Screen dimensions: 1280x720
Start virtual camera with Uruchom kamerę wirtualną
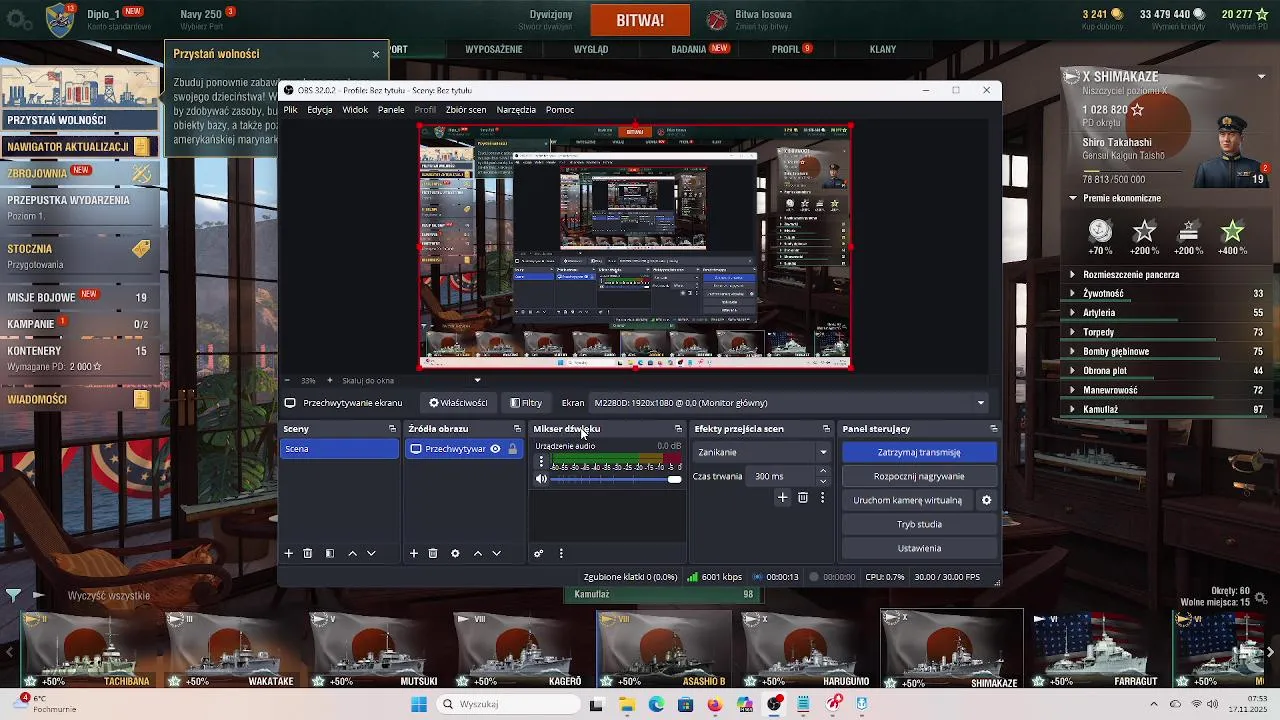[x=907, y=500]
